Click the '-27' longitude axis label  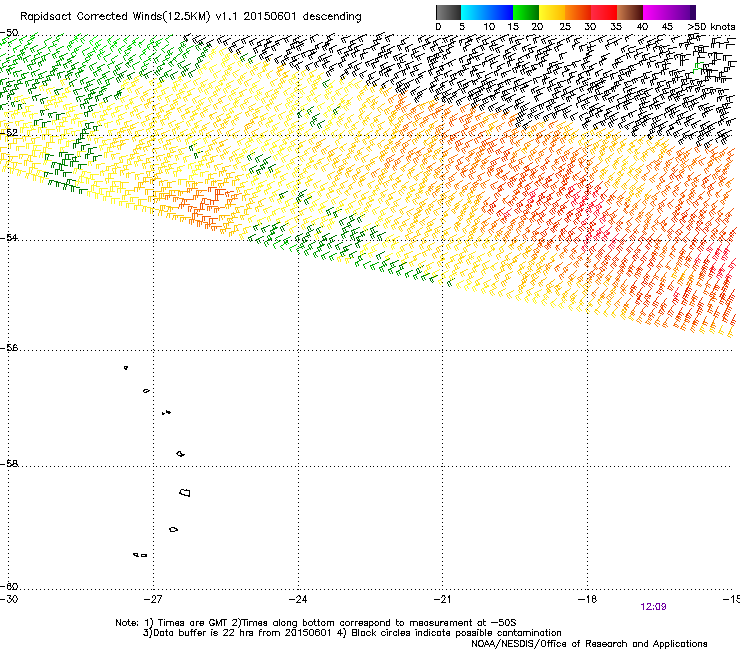pyautogui.click(x=152, y=599)
